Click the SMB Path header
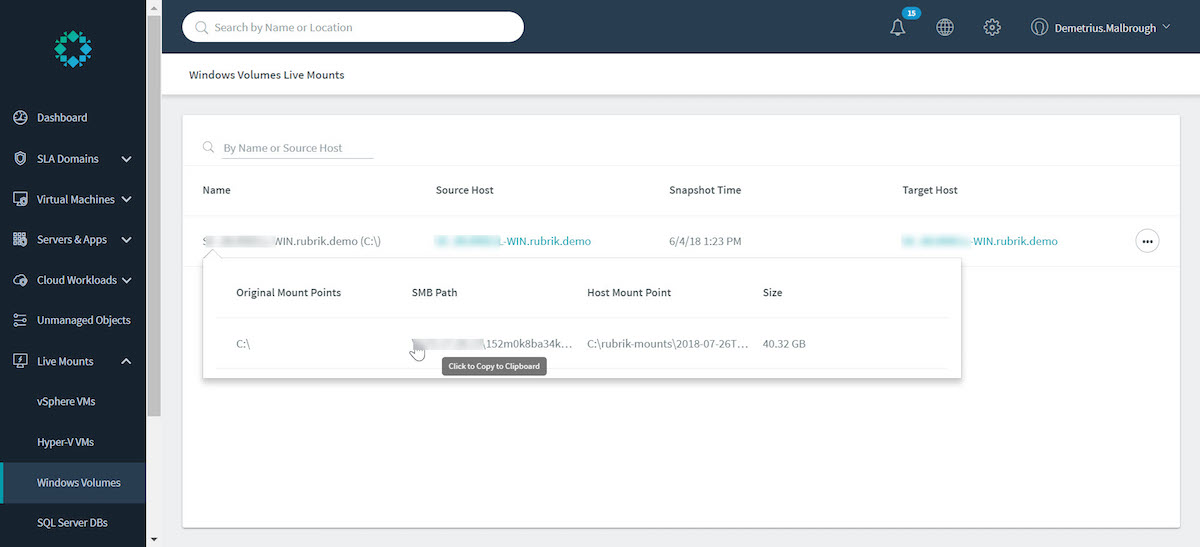 point(434,293)
